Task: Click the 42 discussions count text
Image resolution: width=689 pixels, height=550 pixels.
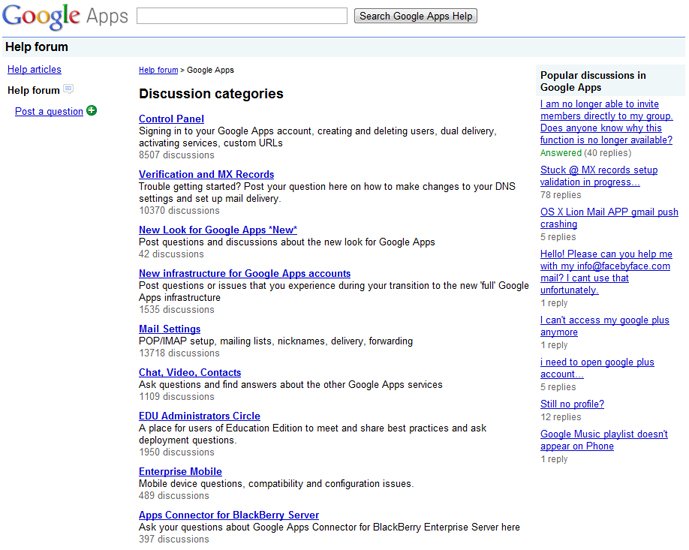Action: pyautogui.click(x=171, y=254)
